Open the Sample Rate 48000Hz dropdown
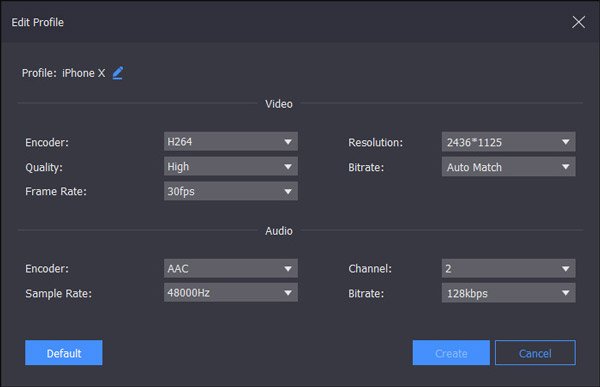The image size is (600, 387). tap(231, 293)
